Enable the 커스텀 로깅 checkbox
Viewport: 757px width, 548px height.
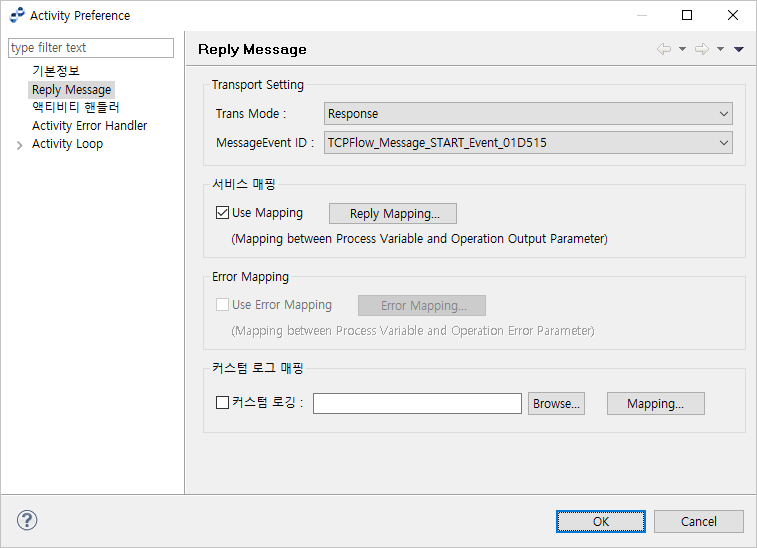[x=223, y=403]
